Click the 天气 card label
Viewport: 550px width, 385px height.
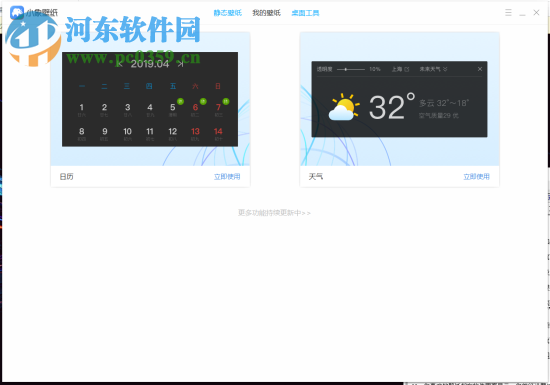click(316, 176)
